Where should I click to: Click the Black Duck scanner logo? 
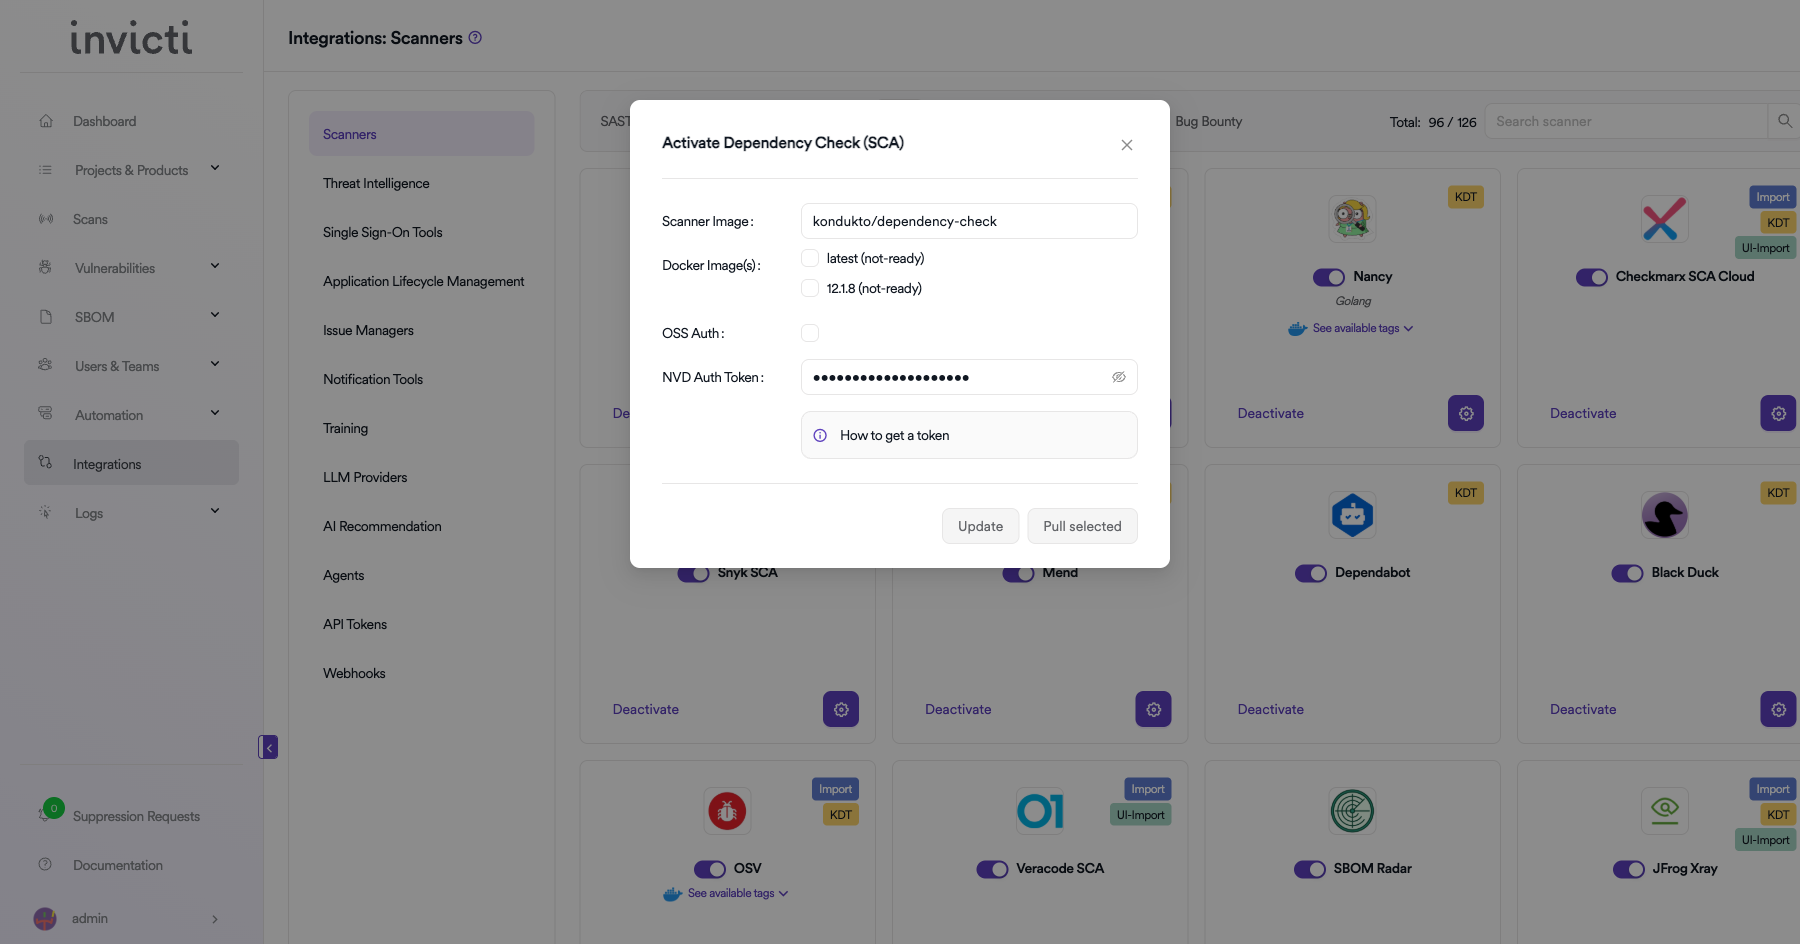point(1664,516)
